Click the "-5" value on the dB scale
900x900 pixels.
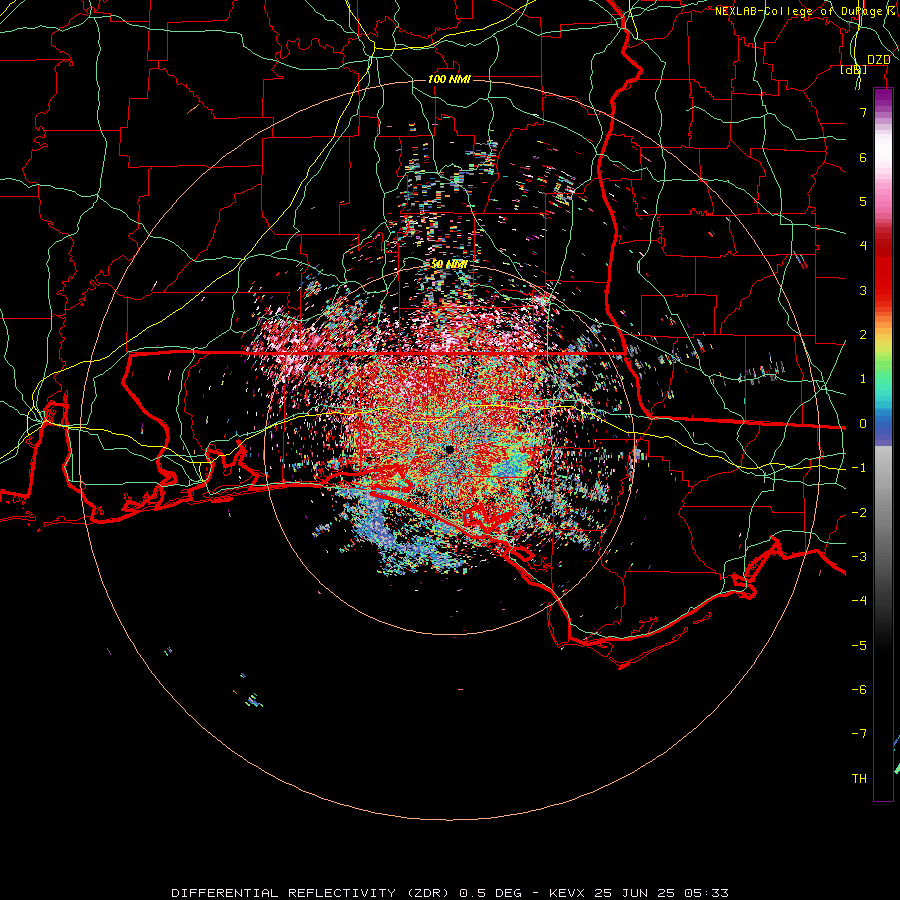pyautogui.click(x=859, y=646)
